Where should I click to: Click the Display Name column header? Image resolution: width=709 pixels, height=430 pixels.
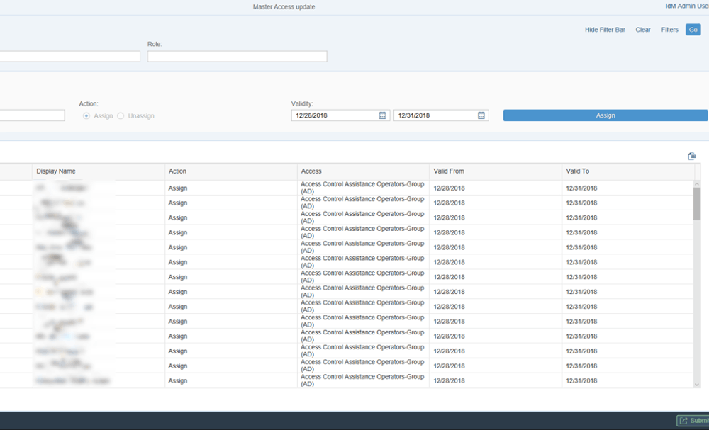point(98,171)
